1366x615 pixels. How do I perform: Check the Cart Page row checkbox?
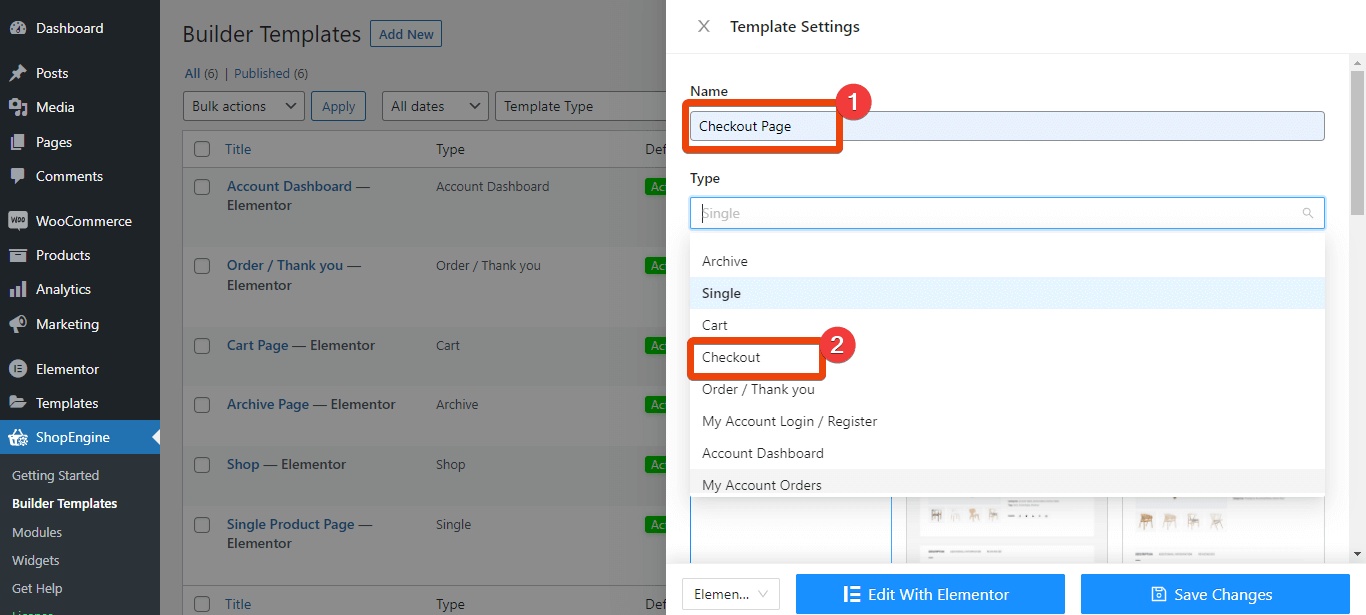coord(201,345)
